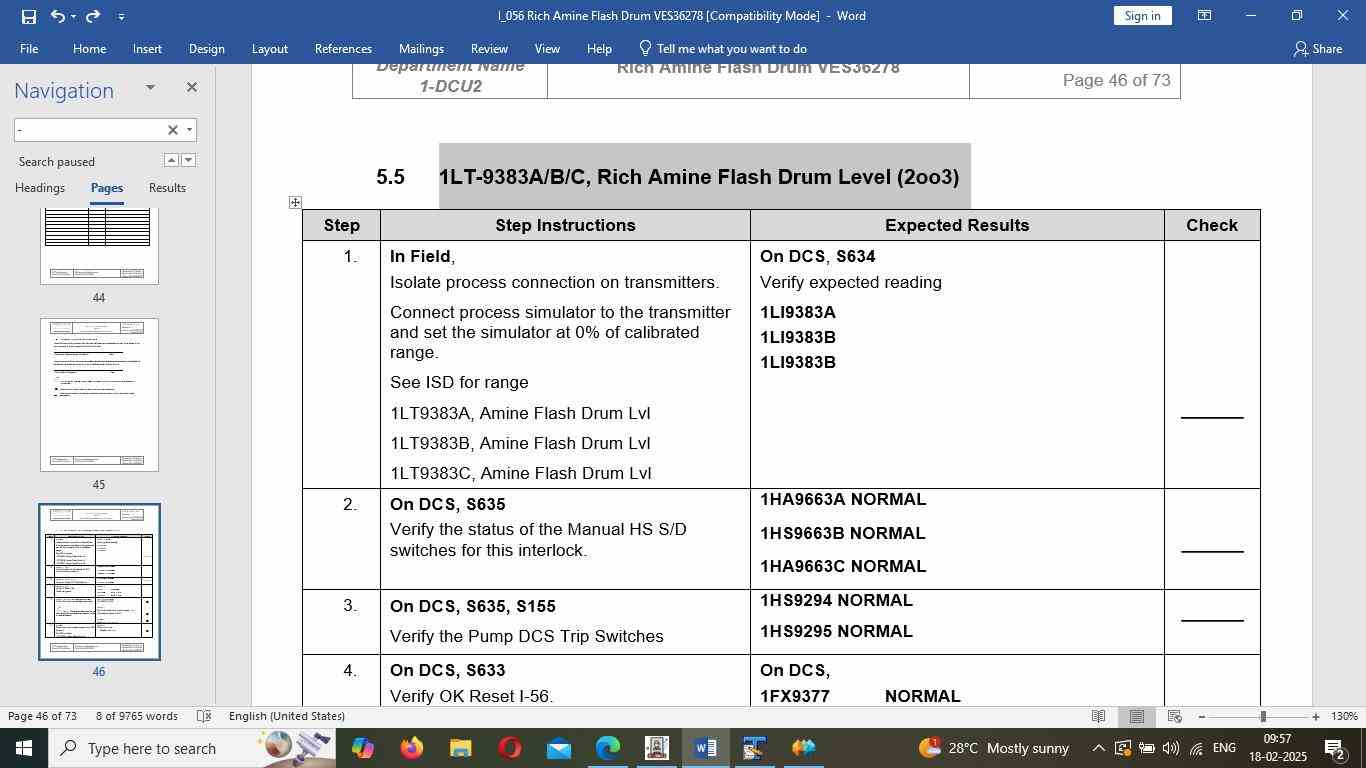1366x768 pixels.
Task: Click the spelling and proofing check icon
Action: [204, 716]
